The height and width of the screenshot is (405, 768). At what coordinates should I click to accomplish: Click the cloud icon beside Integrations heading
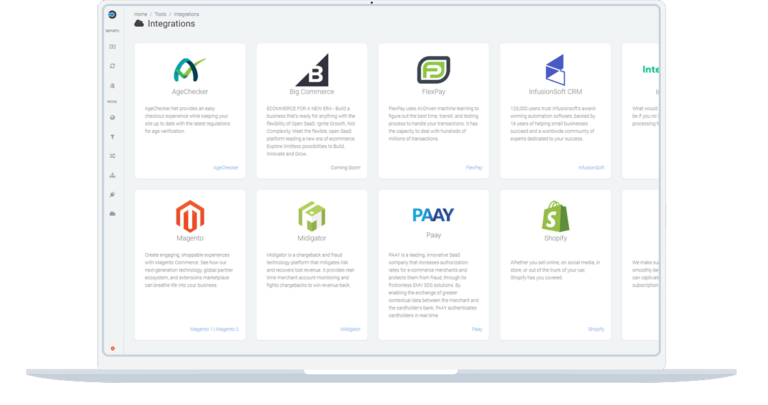pyautogui.click(x=138, y=23)
